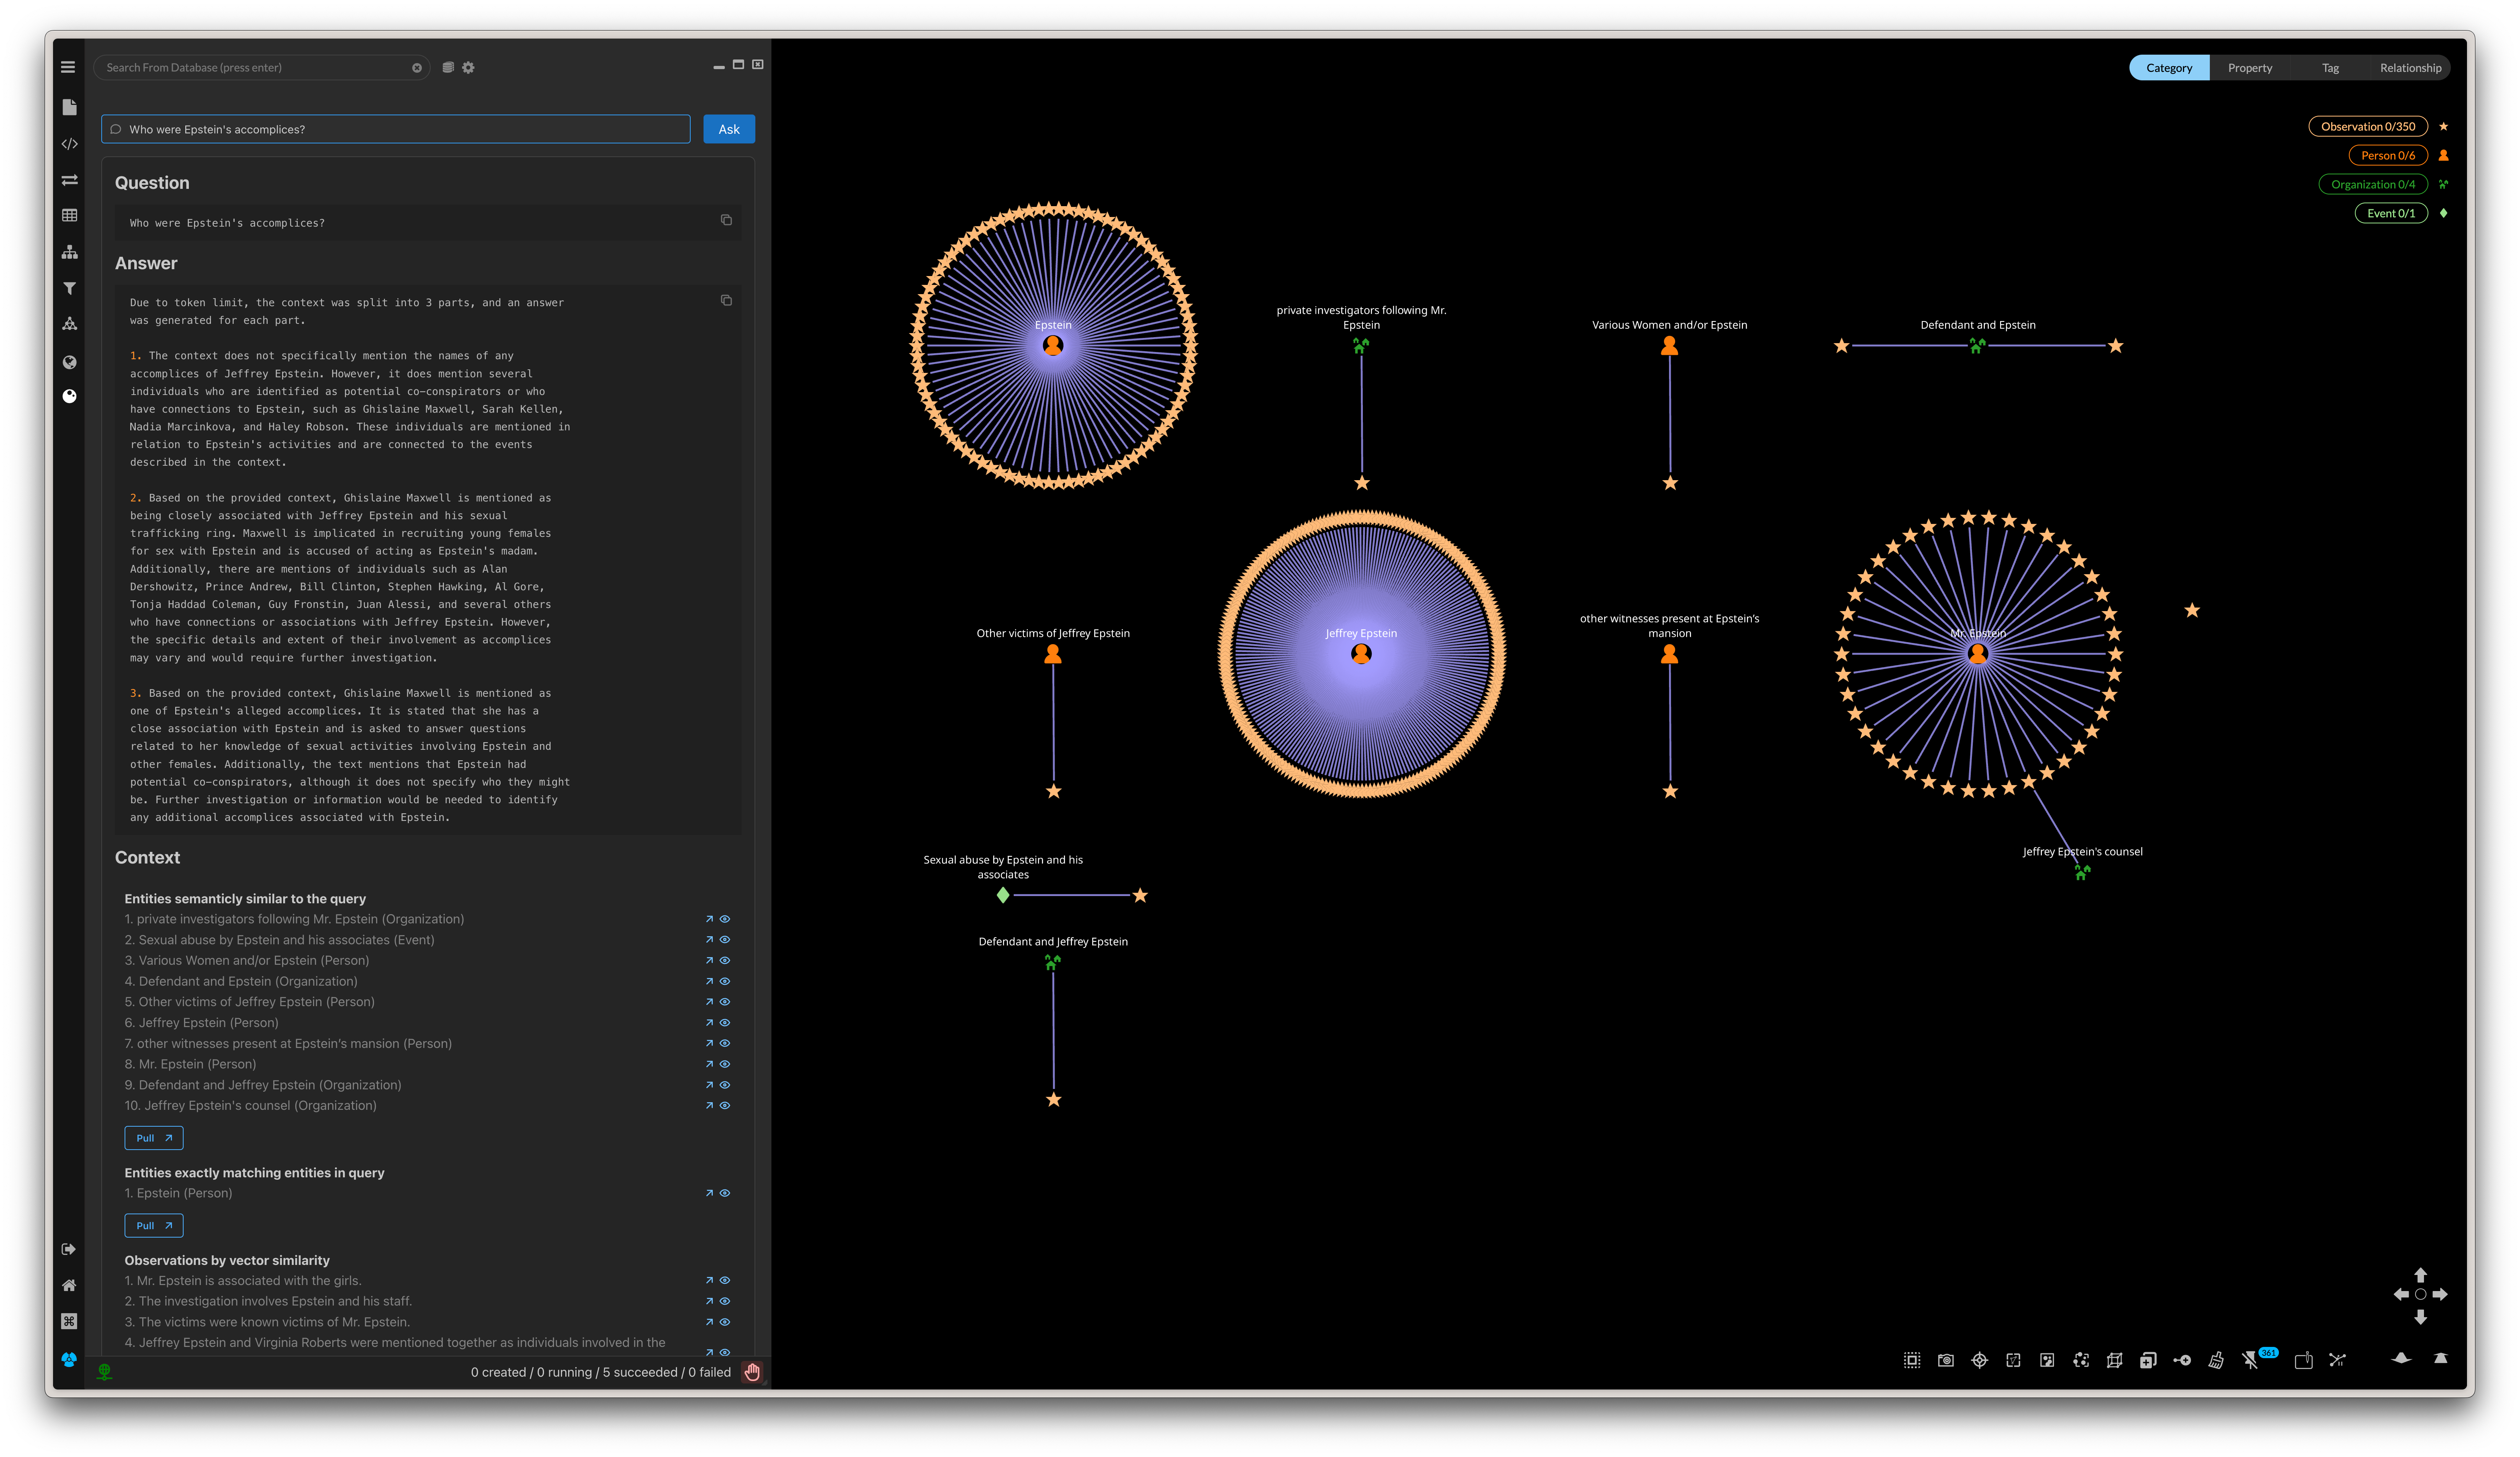Pan the graph right with the right arrow
Image resolution: width=2520 pixels, height=1457 pixels.
pos(2440,1294)
